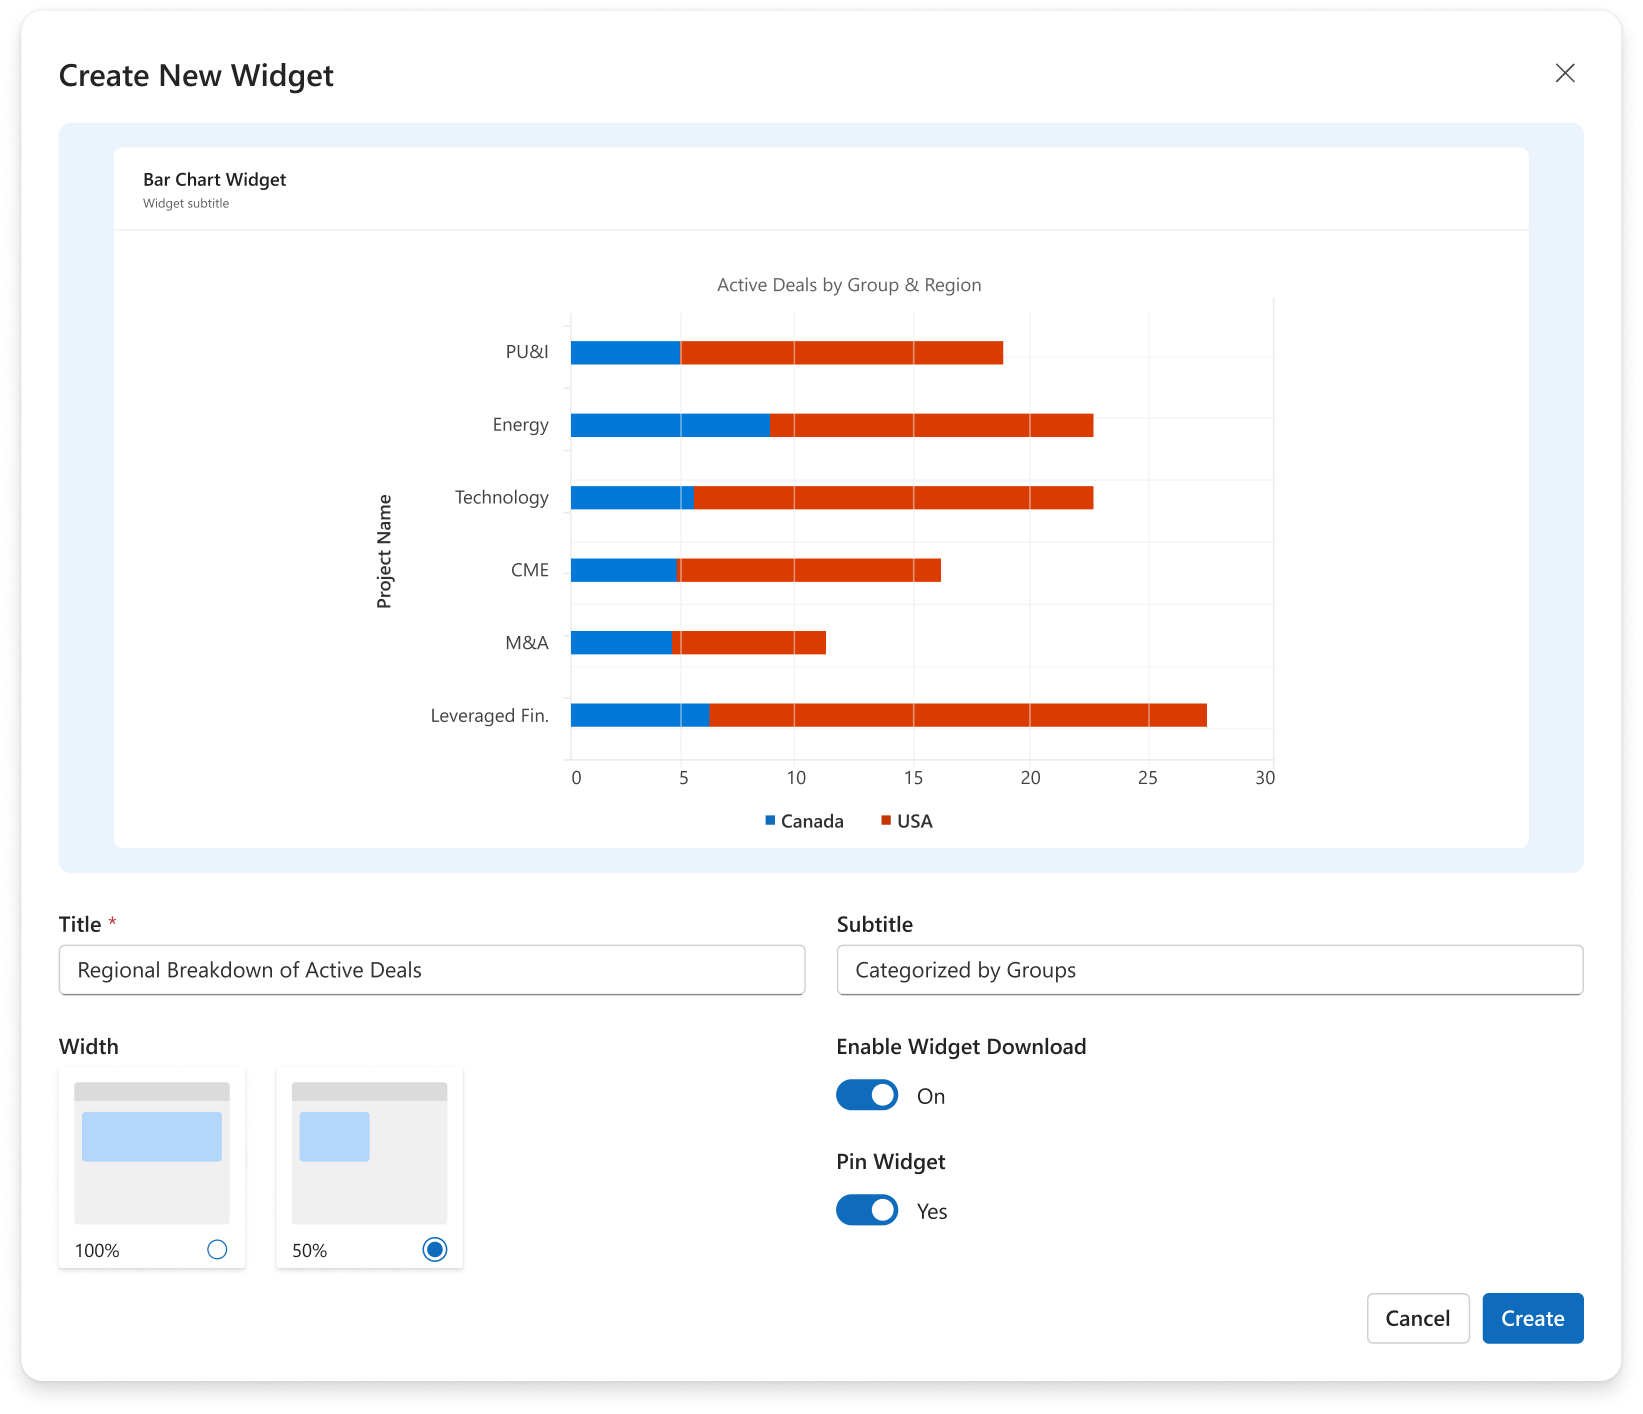Click the 50% width layout thumbnail
1643x1414 pixels.
[x=369, y=1152]
